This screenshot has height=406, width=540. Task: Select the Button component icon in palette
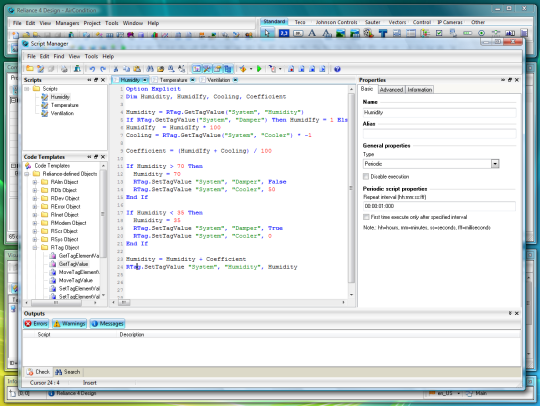tap(298, 33)
